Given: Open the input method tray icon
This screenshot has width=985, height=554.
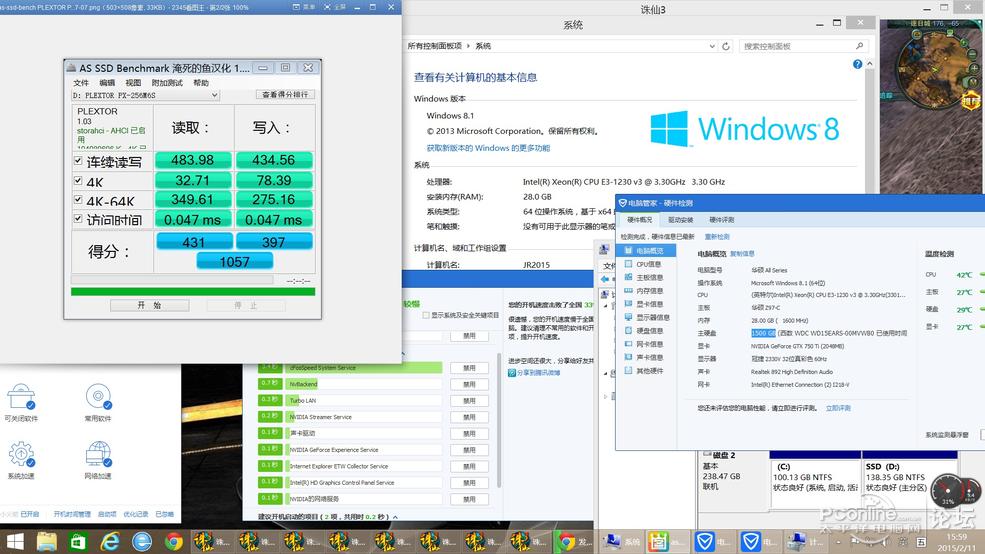Looking at the screenshot, I should tap(921, 541).
